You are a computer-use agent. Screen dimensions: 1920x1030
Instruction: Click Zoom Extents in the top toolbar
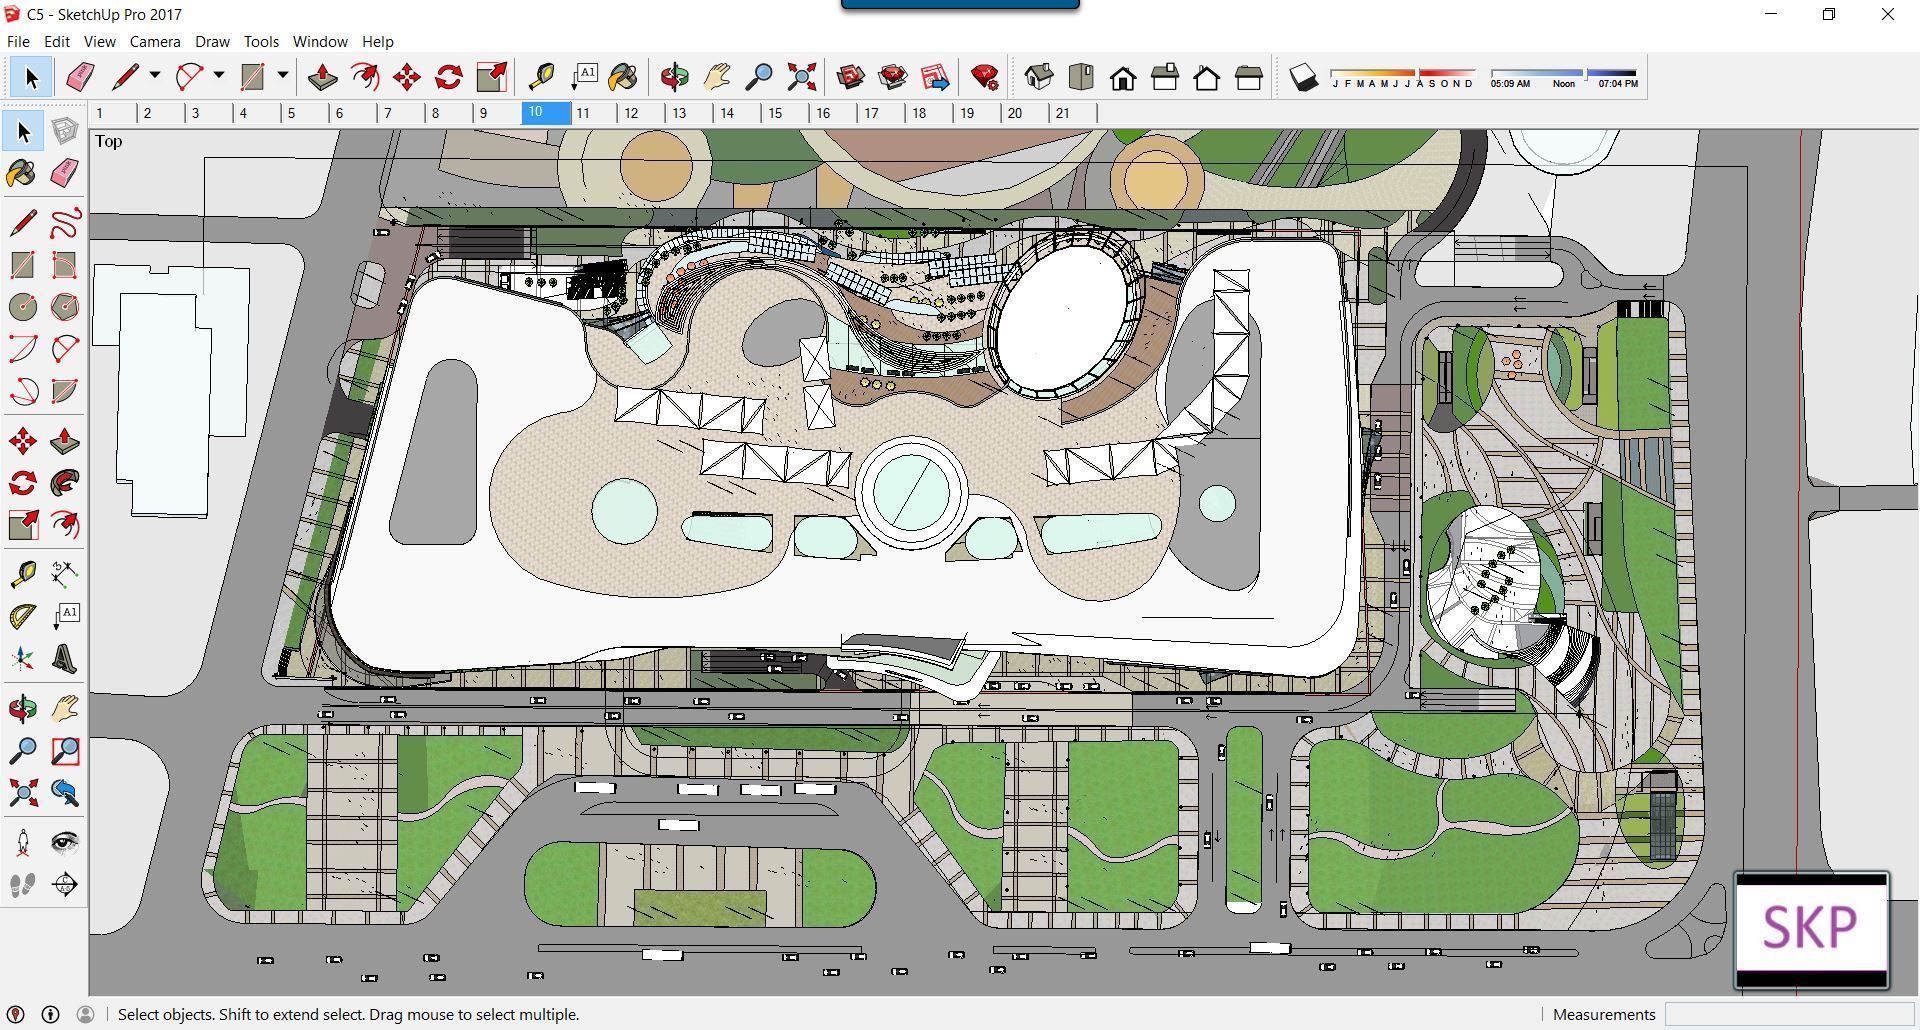coord(802,77)
